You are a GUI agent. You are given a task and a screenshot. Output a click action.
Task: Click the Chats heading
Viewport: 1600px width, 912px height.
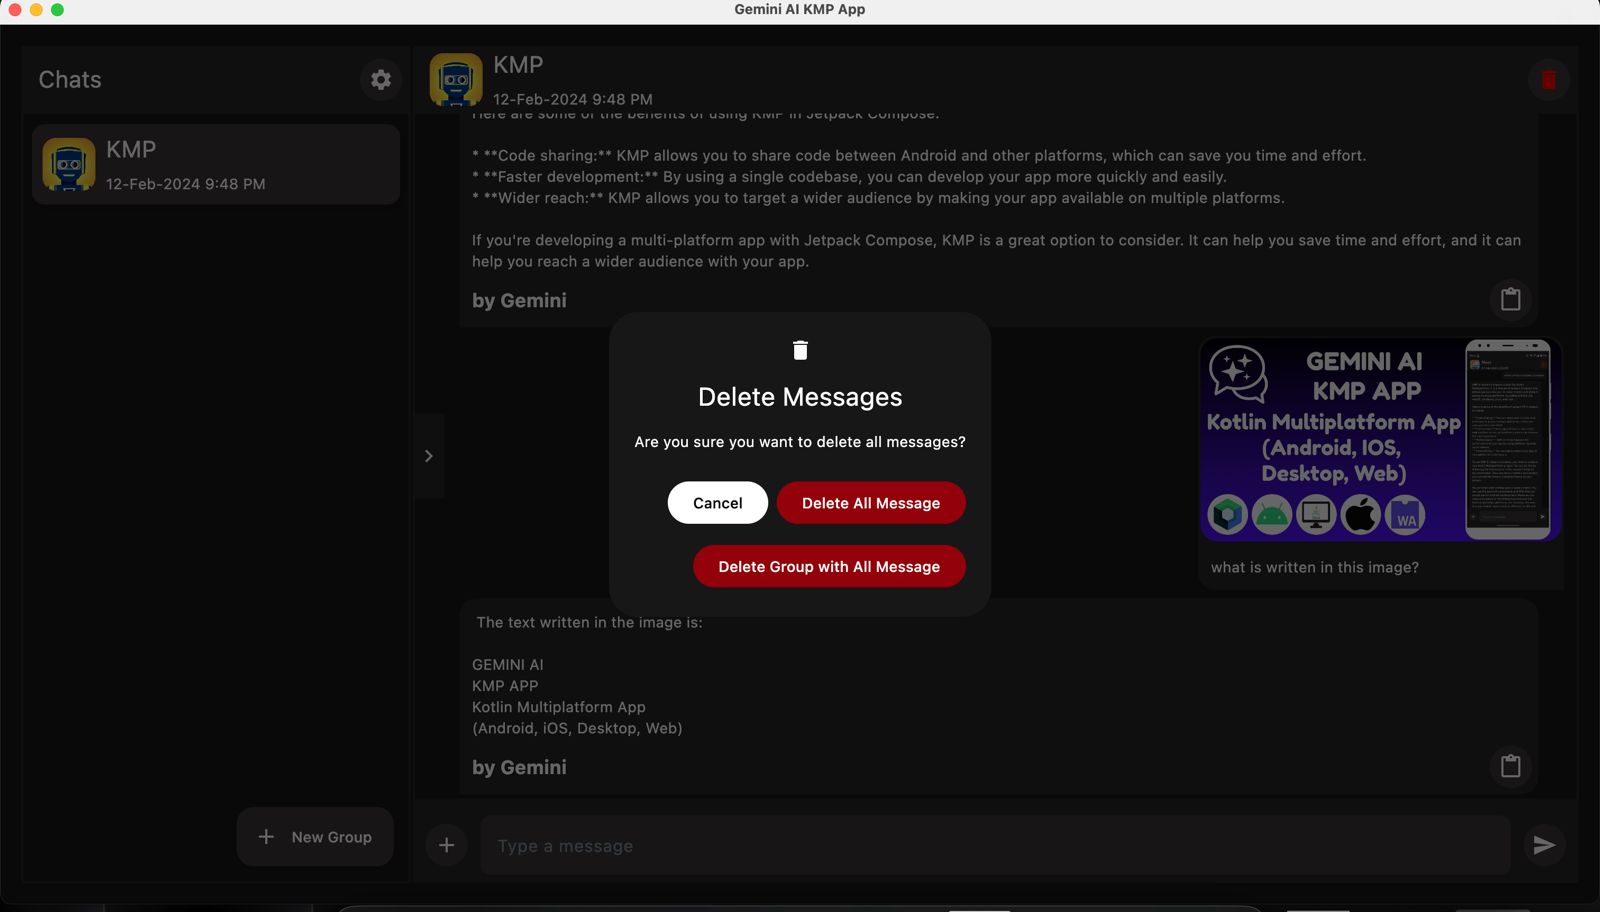(70, 80)
